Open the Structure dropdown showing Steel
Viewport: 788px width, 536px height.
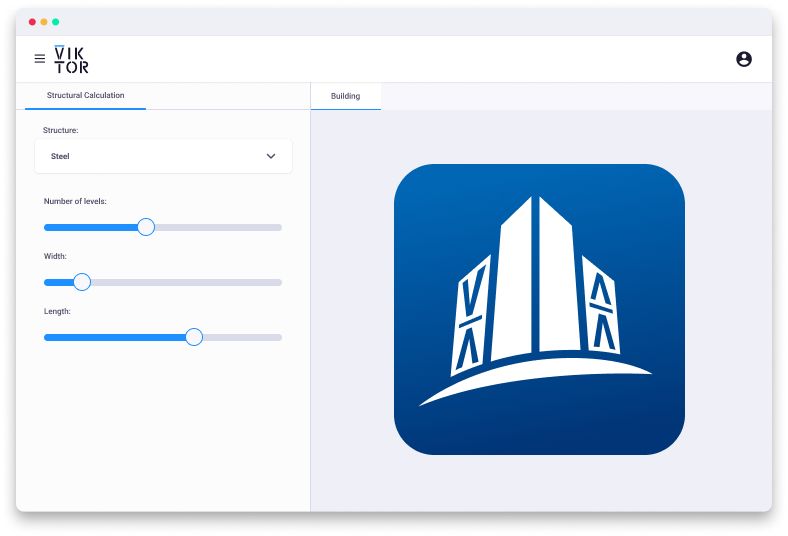[x=163, y=156]
